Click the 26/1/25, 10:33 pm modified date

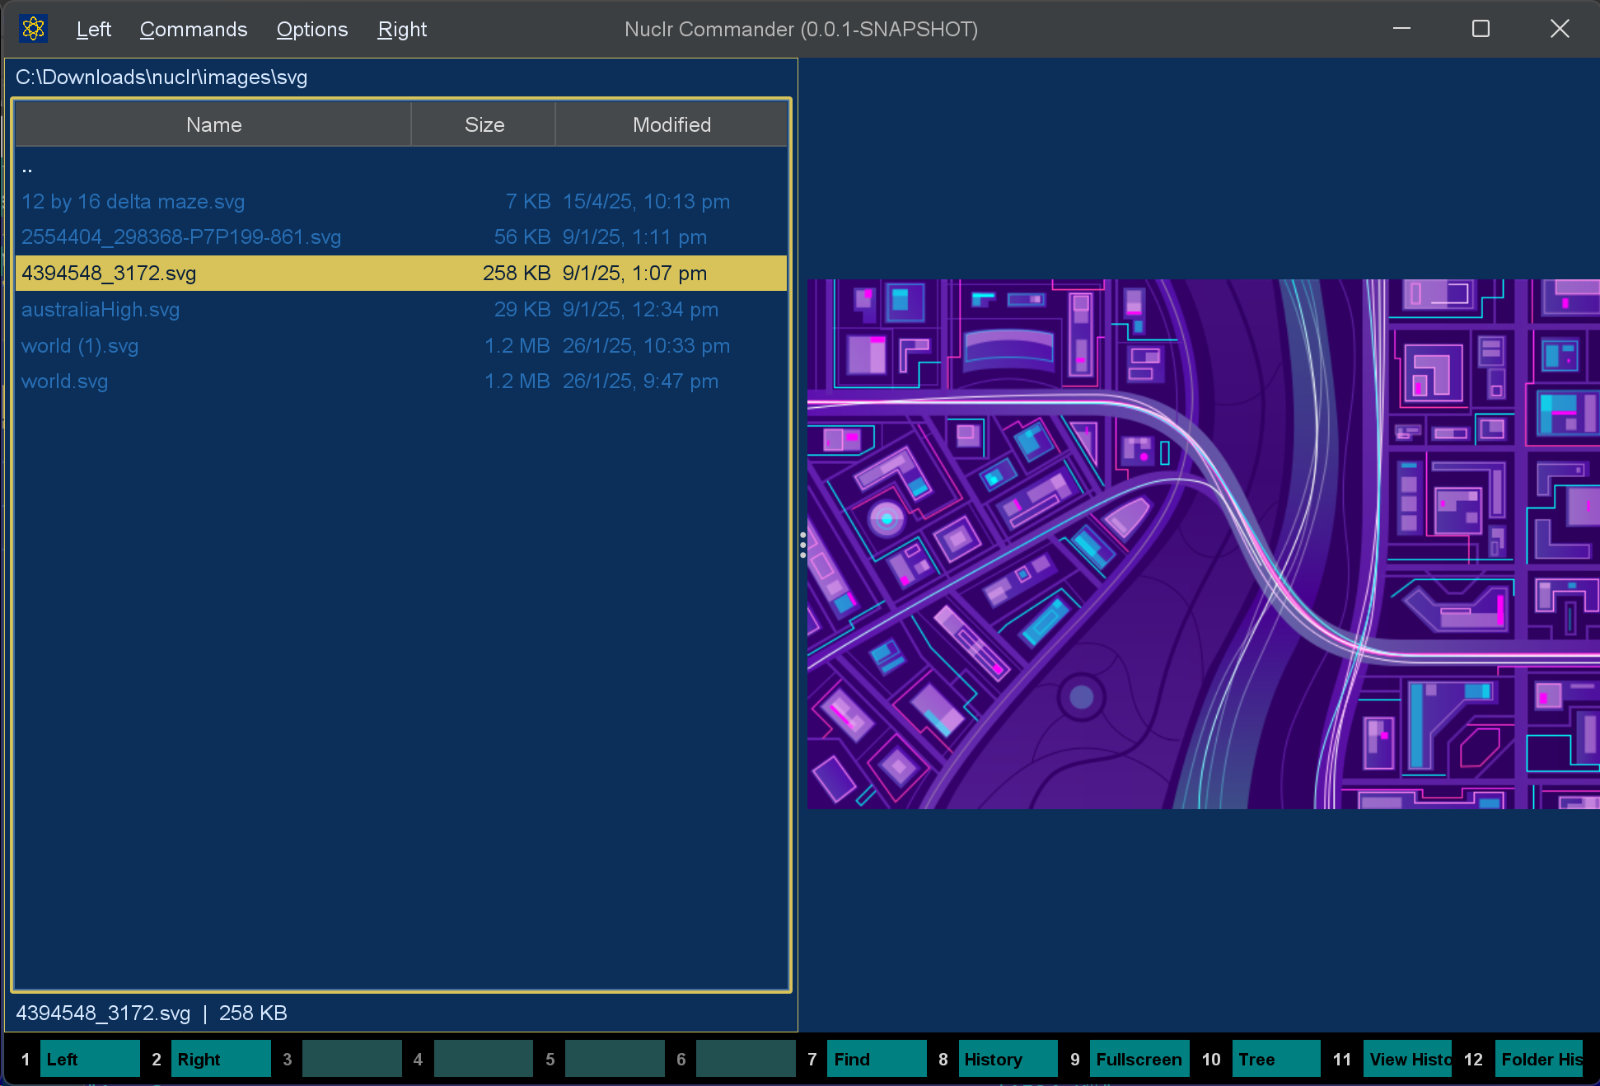(x=646, y=345)
